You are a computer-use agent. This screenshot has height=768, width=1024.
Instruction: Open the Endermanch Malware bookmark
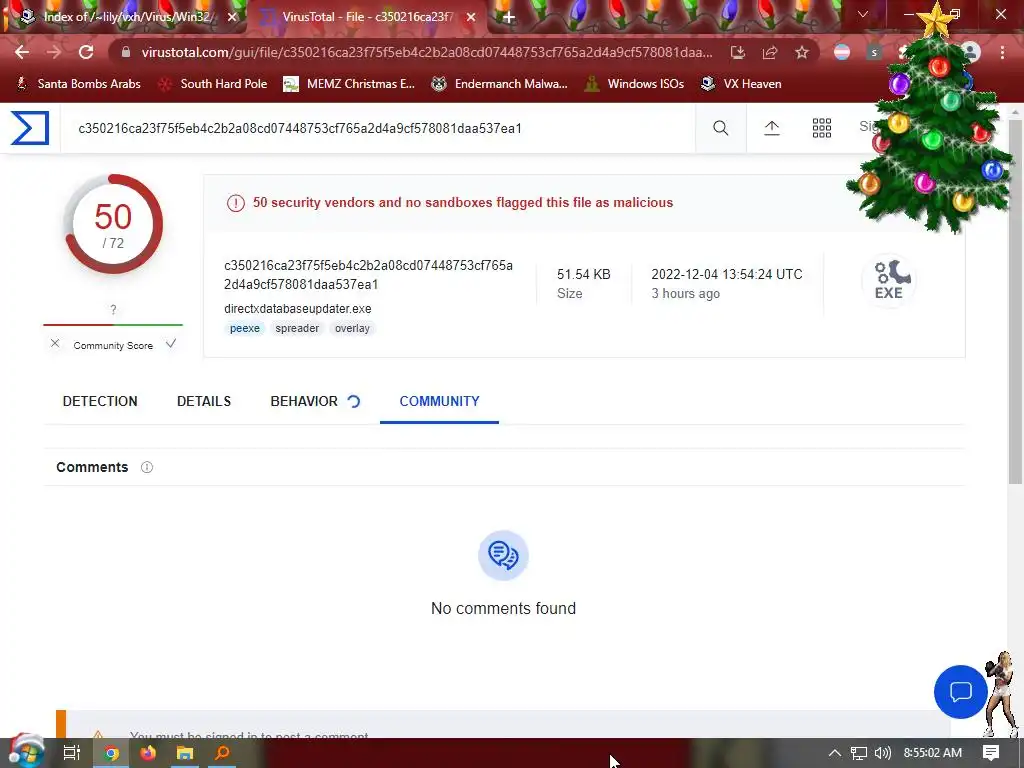pyautogui.click(x=500, y=84)
